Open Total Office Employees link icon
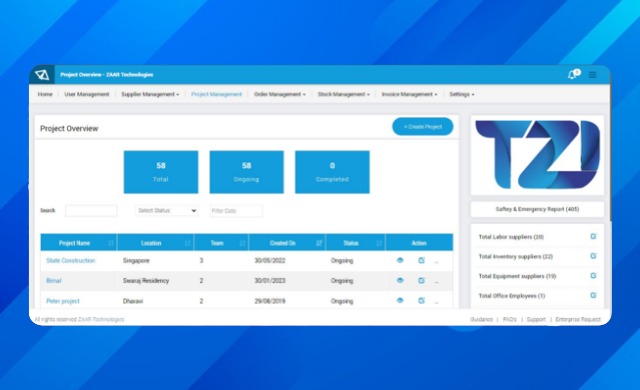The height and width of the screenshot is (390, 640). point(593,295)
